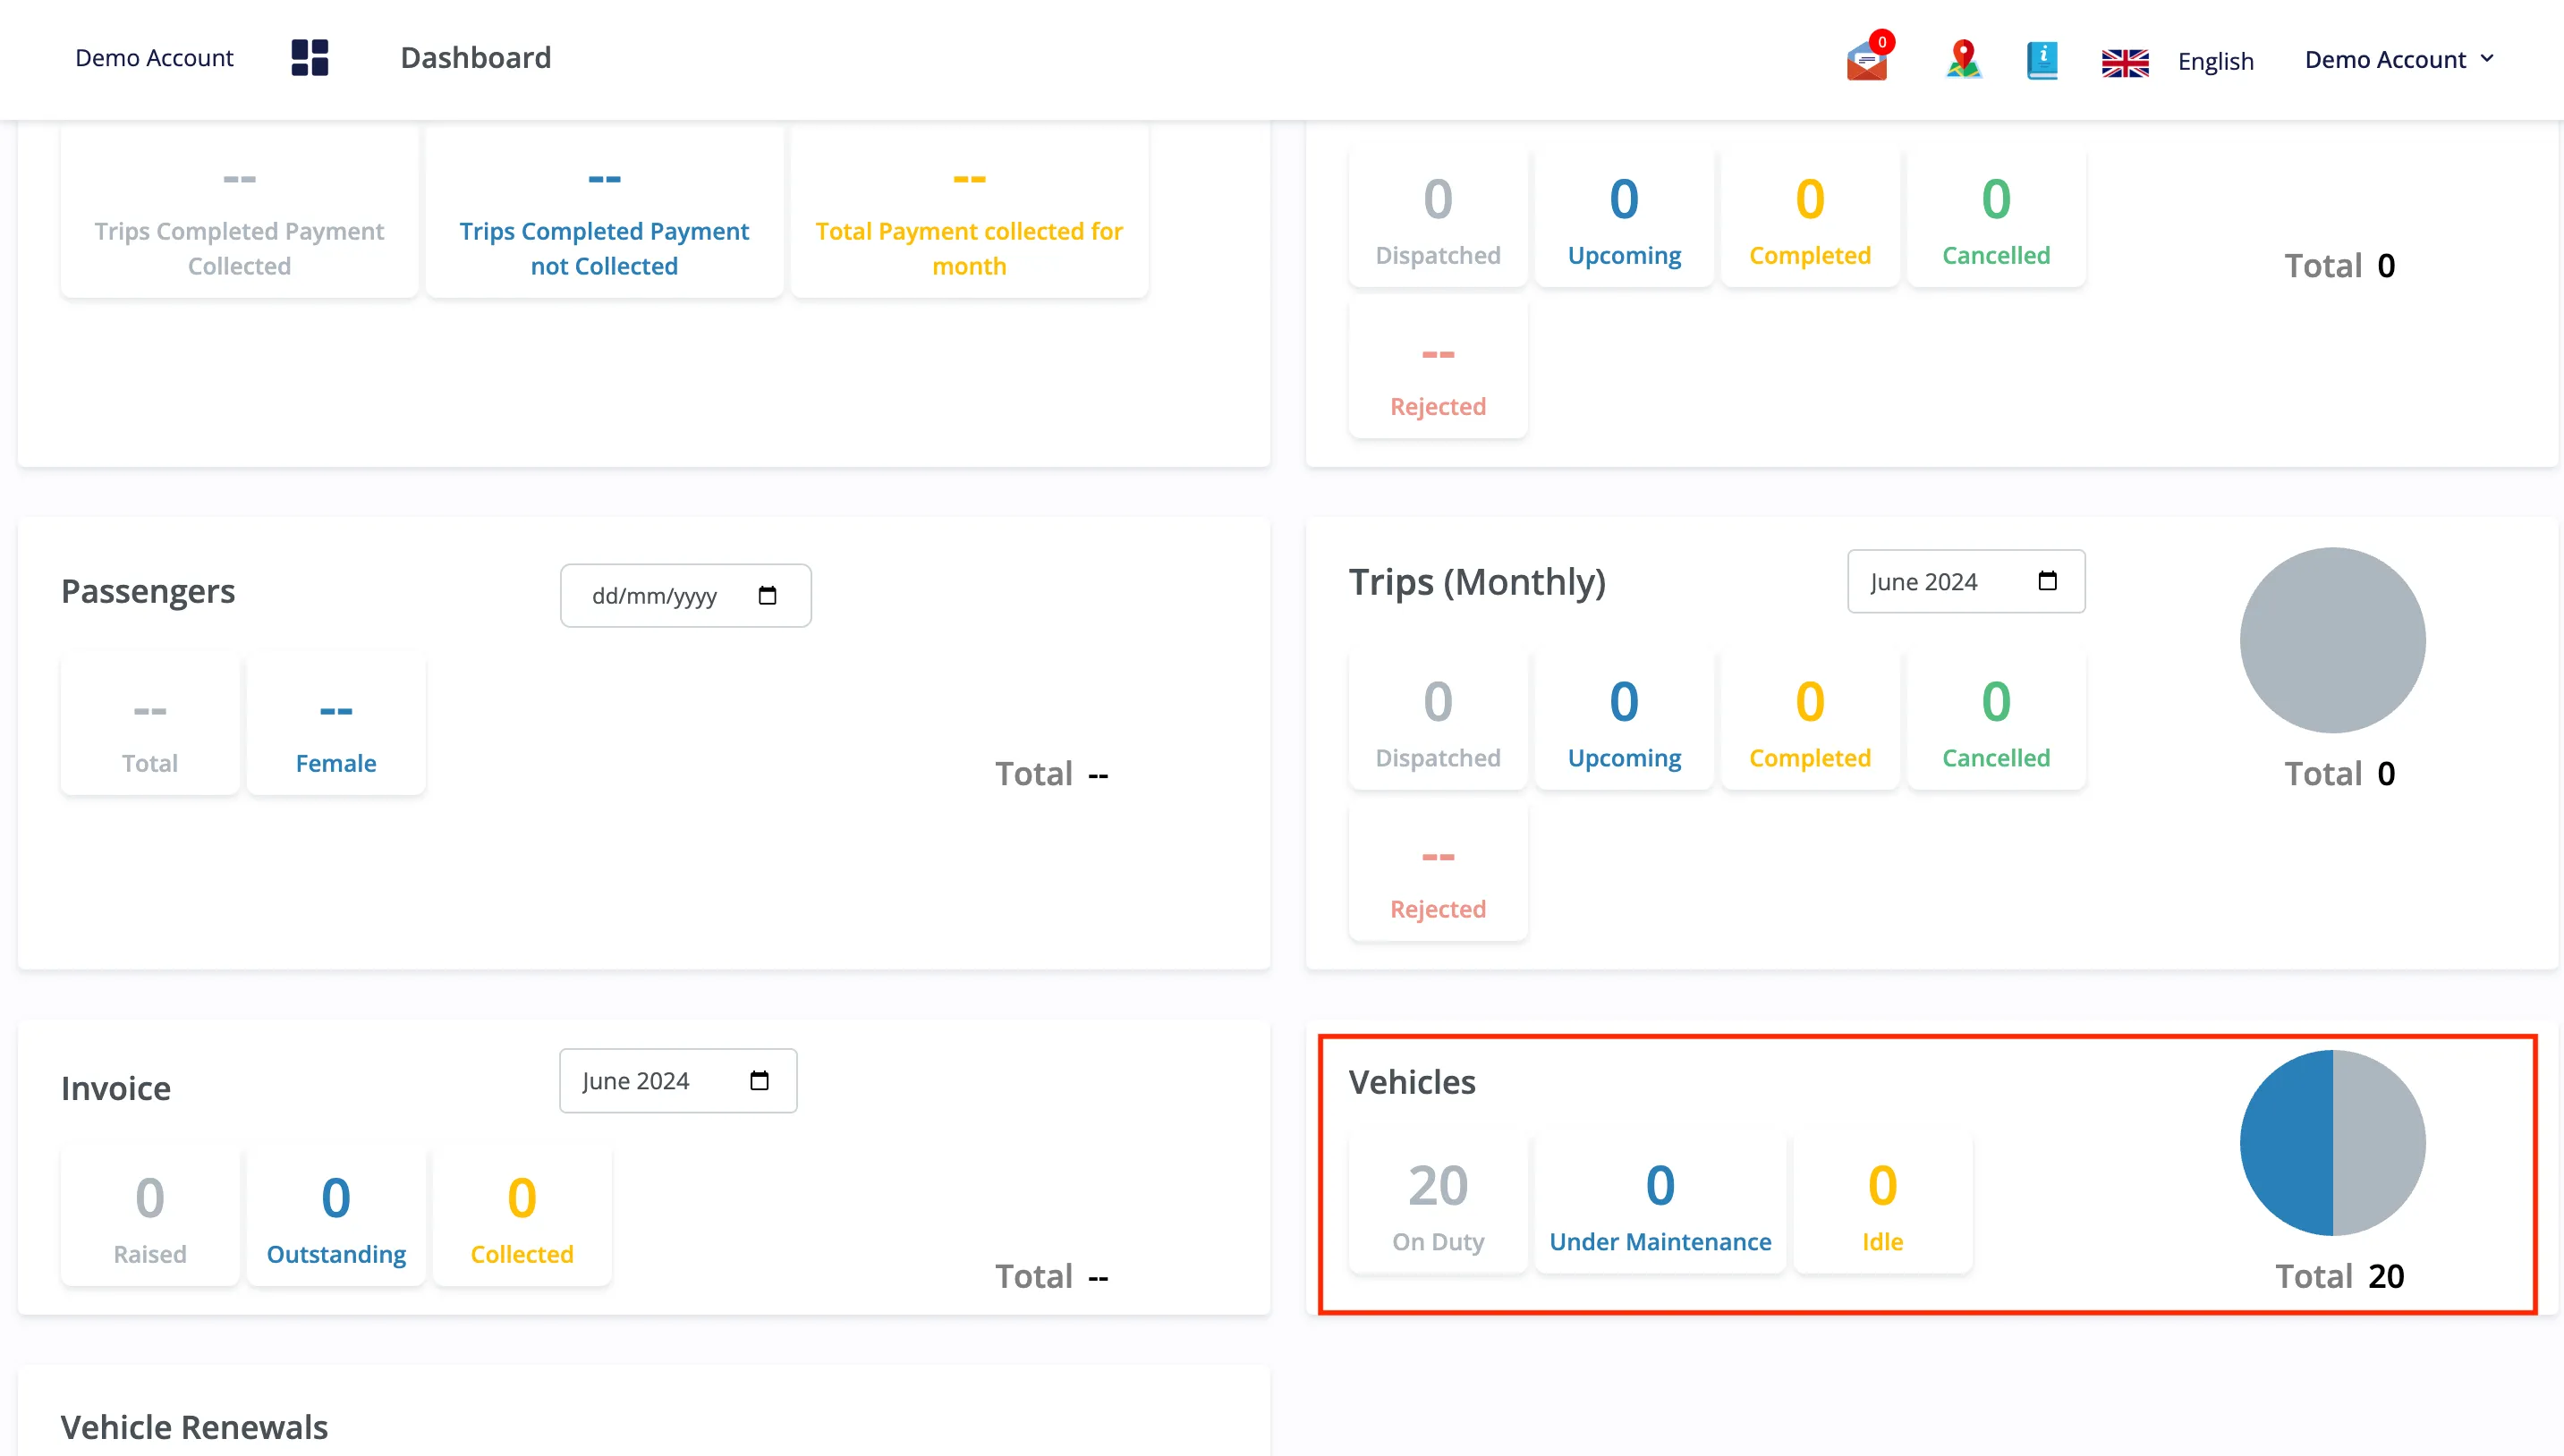This screenshot has height=1456, width=2564.
Task: Click the UK flag language icon
Action: pos(2125,61)
